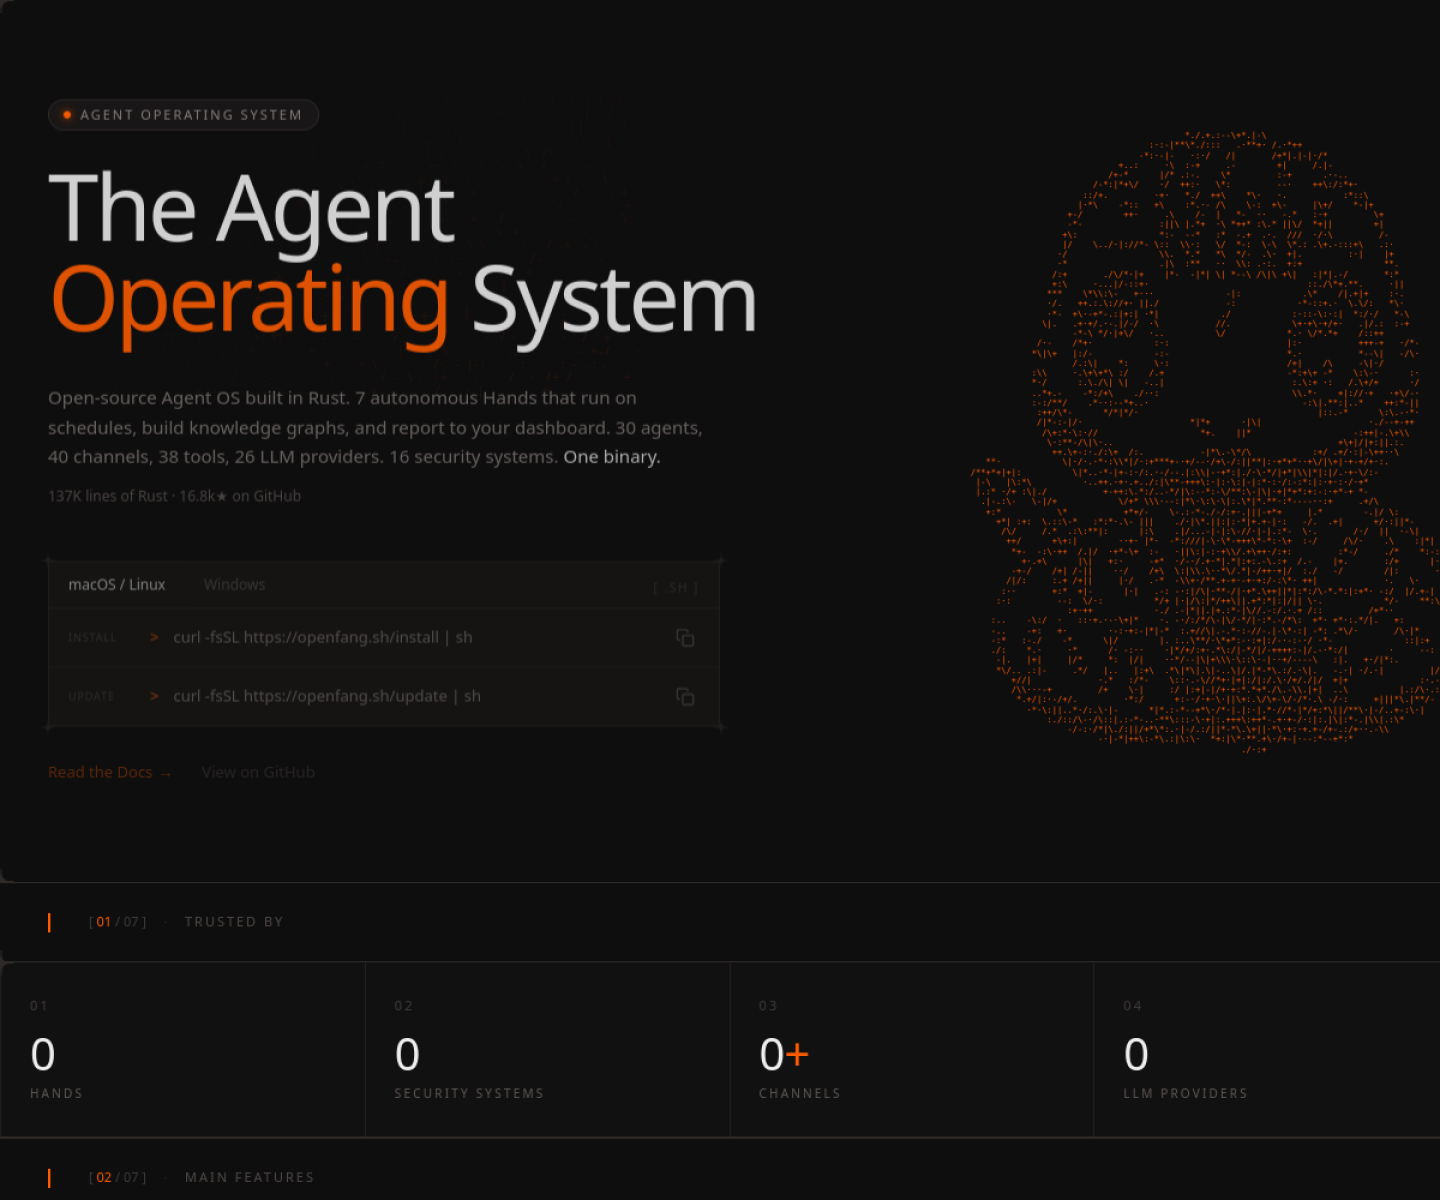Open the Read the Docs link

click(x=110, y=772)
